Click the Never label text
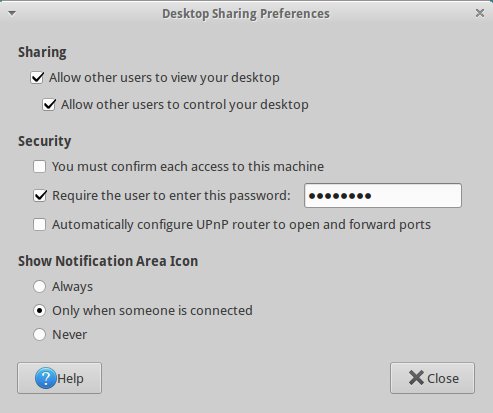493x413 pixels. 69,335
